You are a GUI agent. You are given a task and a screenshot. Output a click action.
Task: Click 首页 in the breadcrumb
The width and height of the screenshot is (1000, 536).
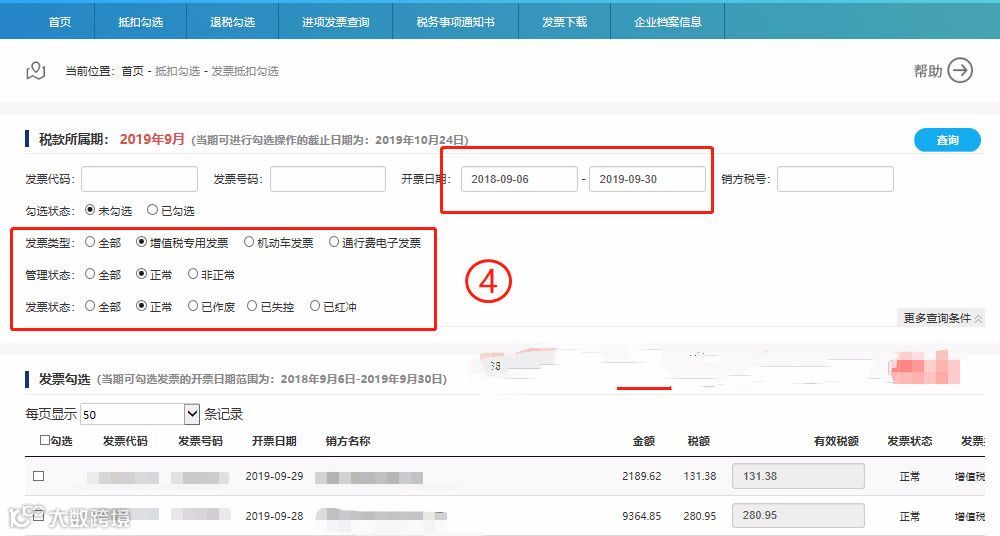click(133, 71)
